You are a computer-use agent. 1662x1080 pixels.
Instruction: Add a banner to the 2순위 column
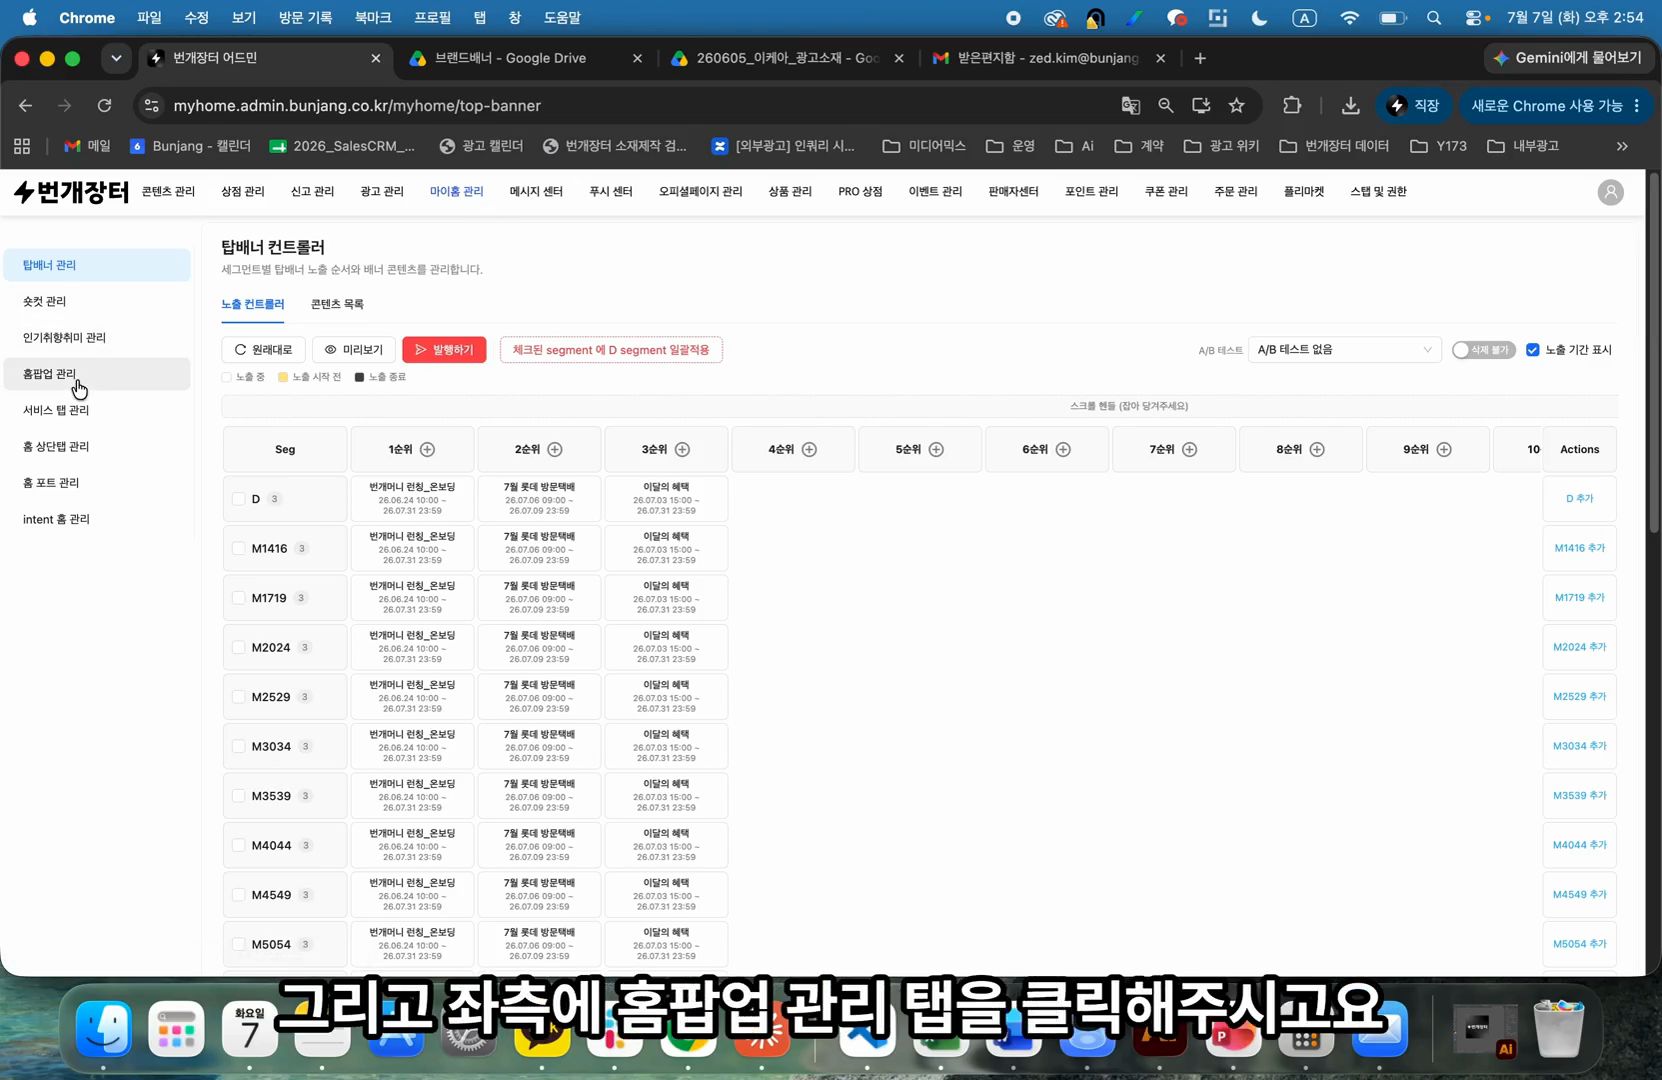(x=555, y=450)
